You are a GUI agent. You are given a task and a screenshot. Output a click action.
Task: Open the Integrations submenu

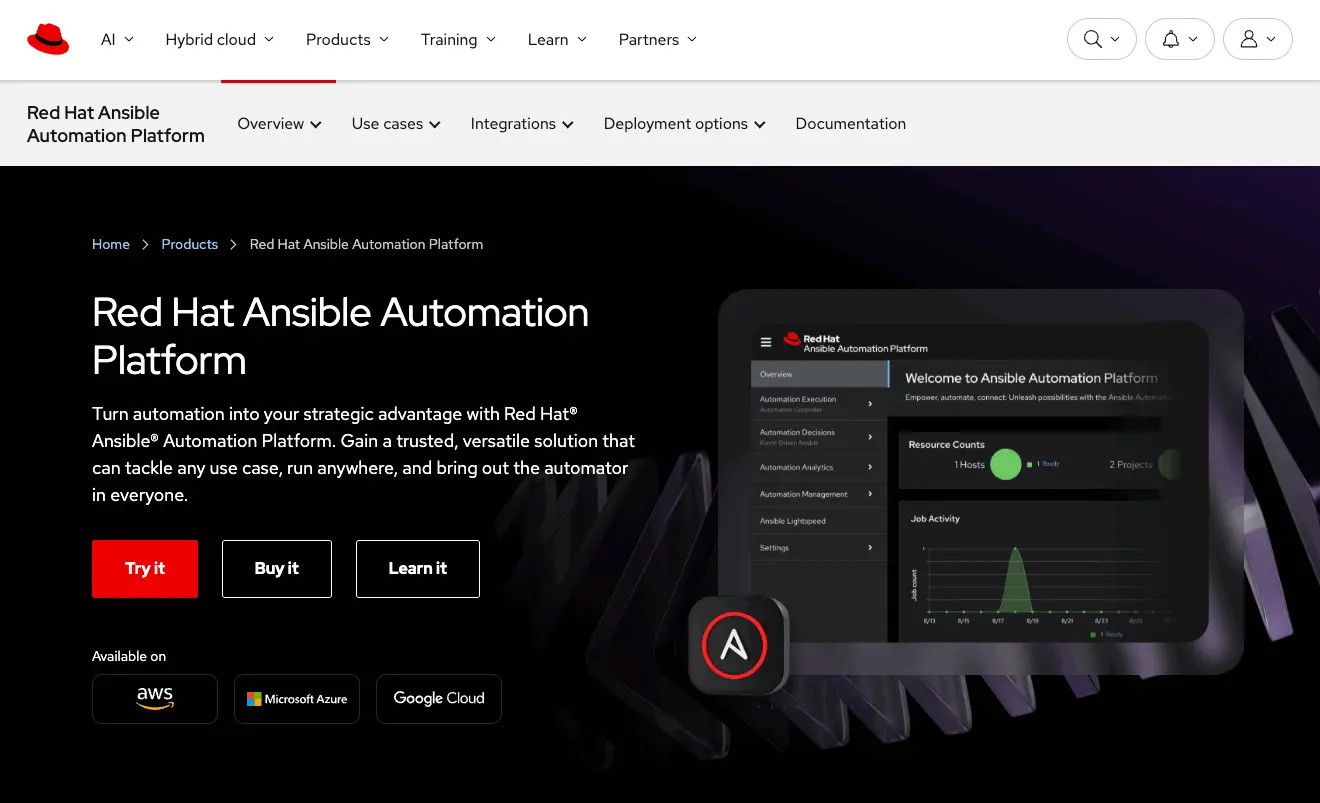pos(522,124)
